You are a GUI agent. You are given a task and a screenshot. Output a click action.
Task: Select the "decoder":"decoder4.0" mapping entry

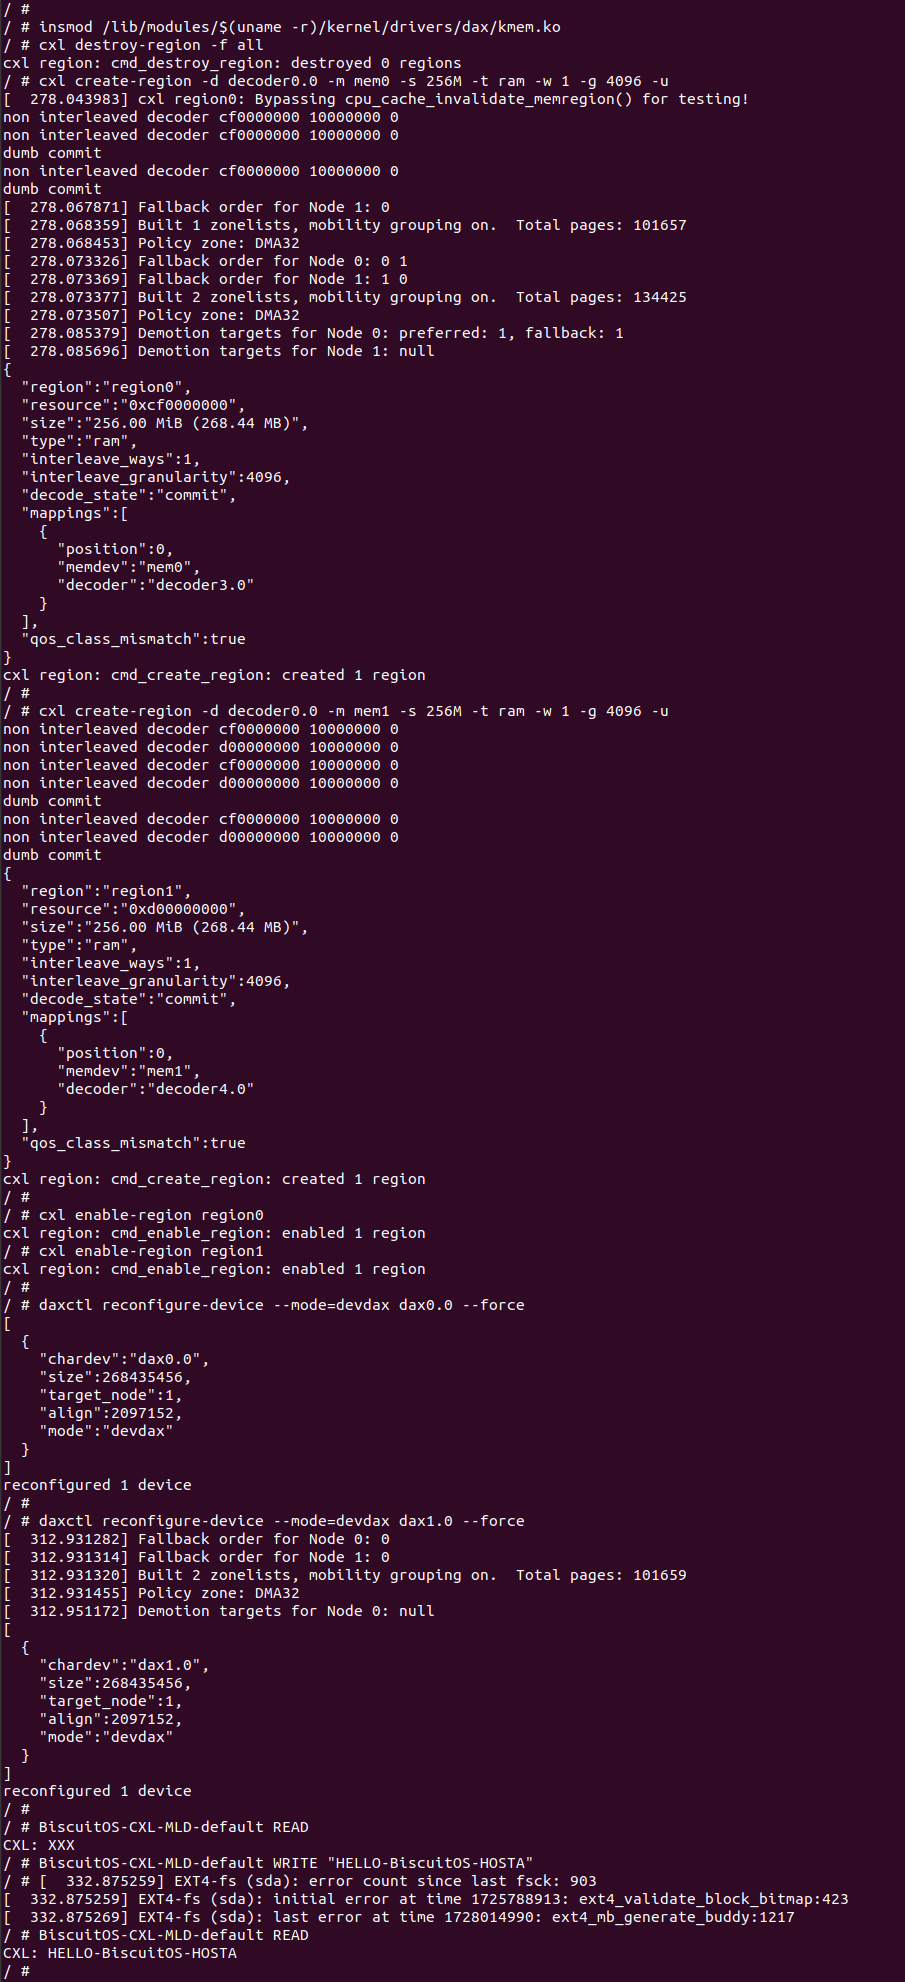[156, 1089]
